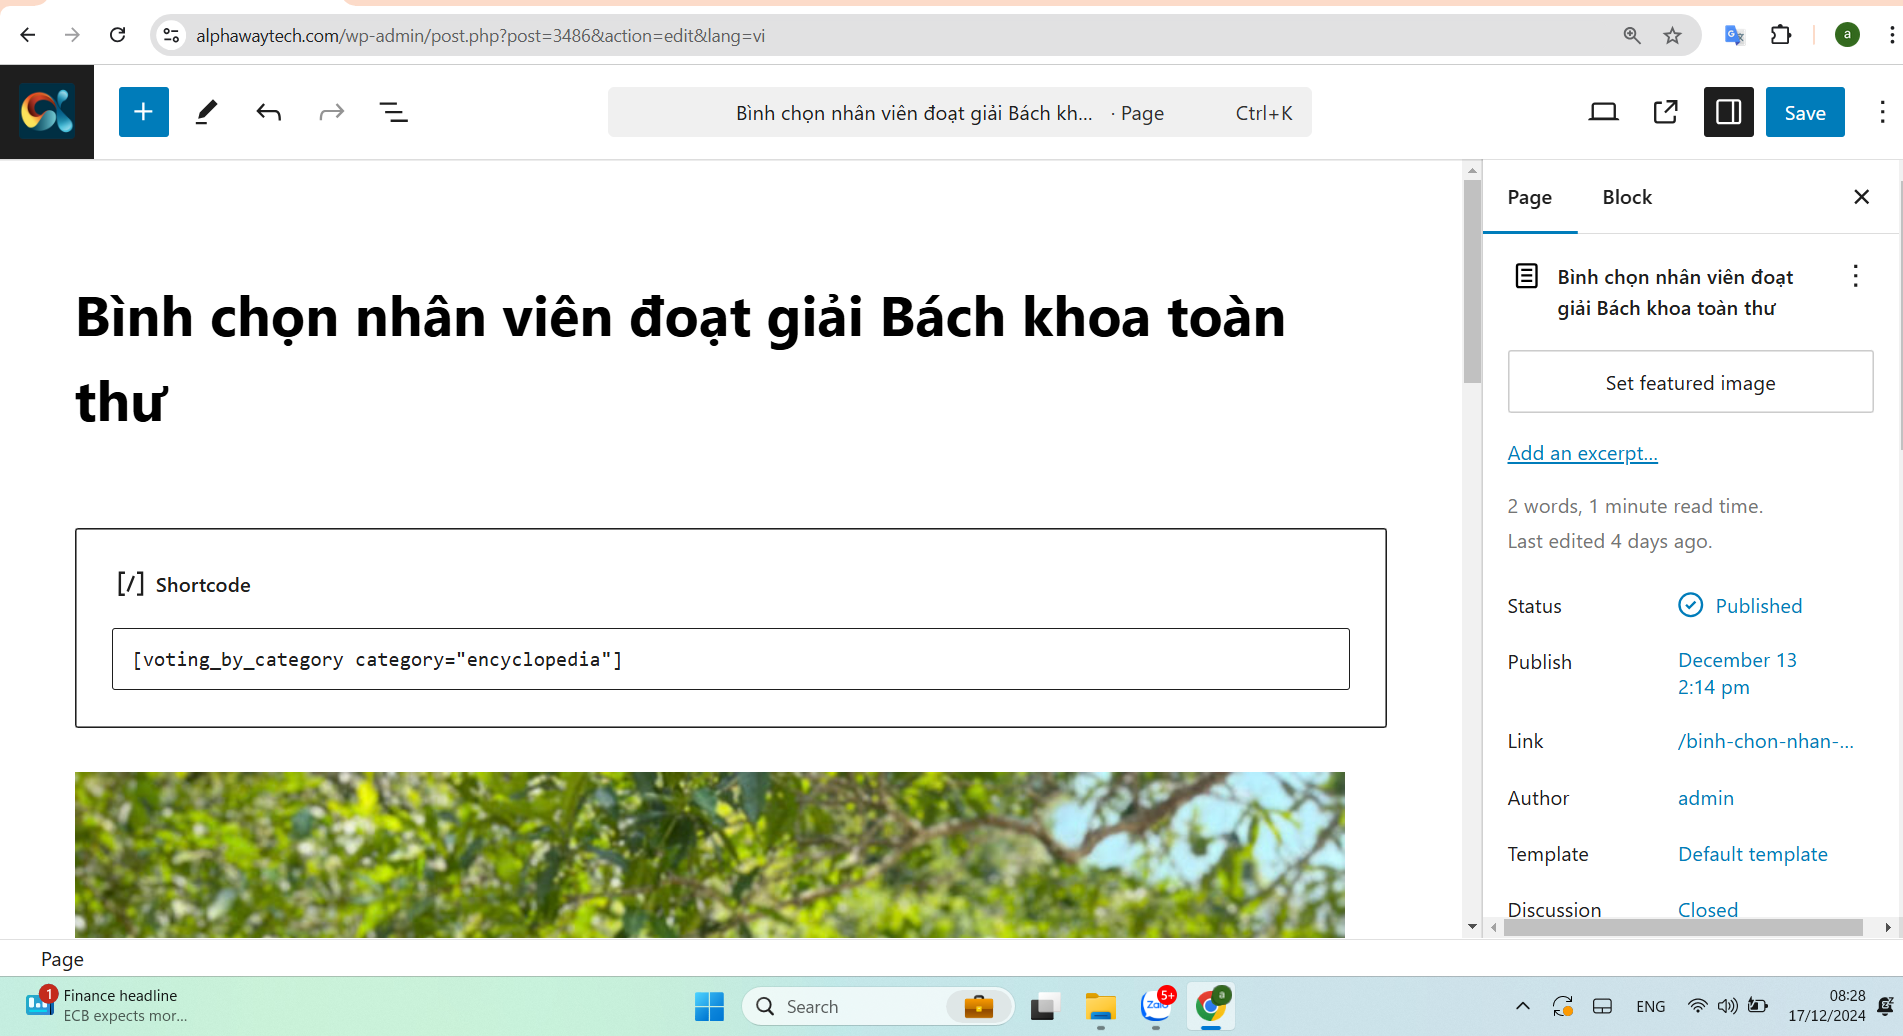Screen dimensions: 1903x1036
Task: Open the Document Overview list view
Action: pyautogui.click(x=393, y=112)
